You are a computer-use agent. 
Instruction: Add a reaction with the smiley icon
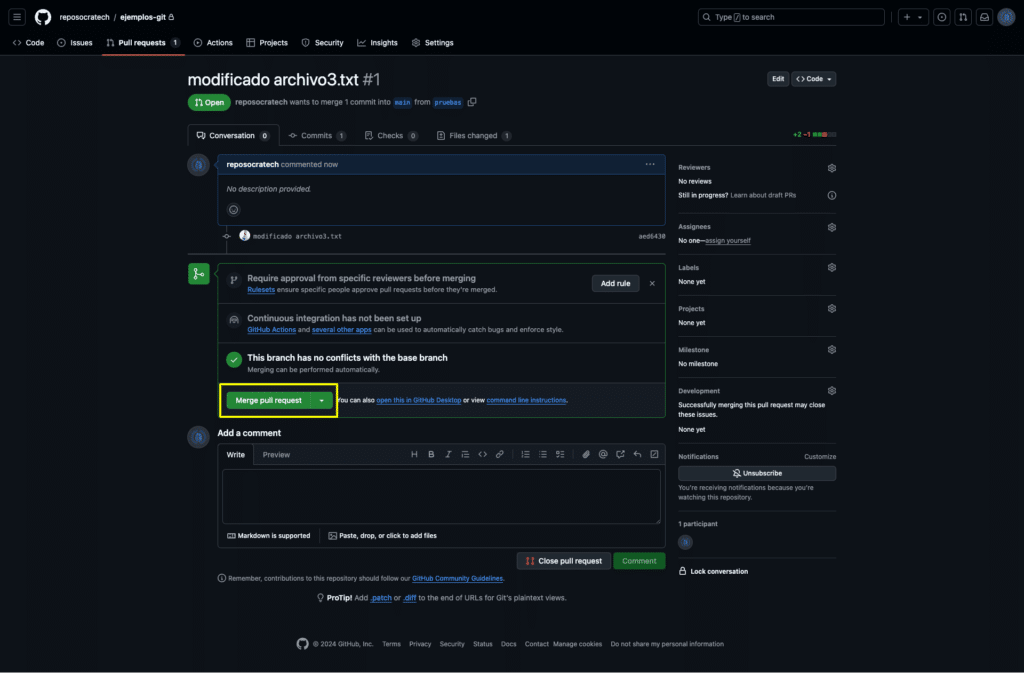tap(233, 210)
